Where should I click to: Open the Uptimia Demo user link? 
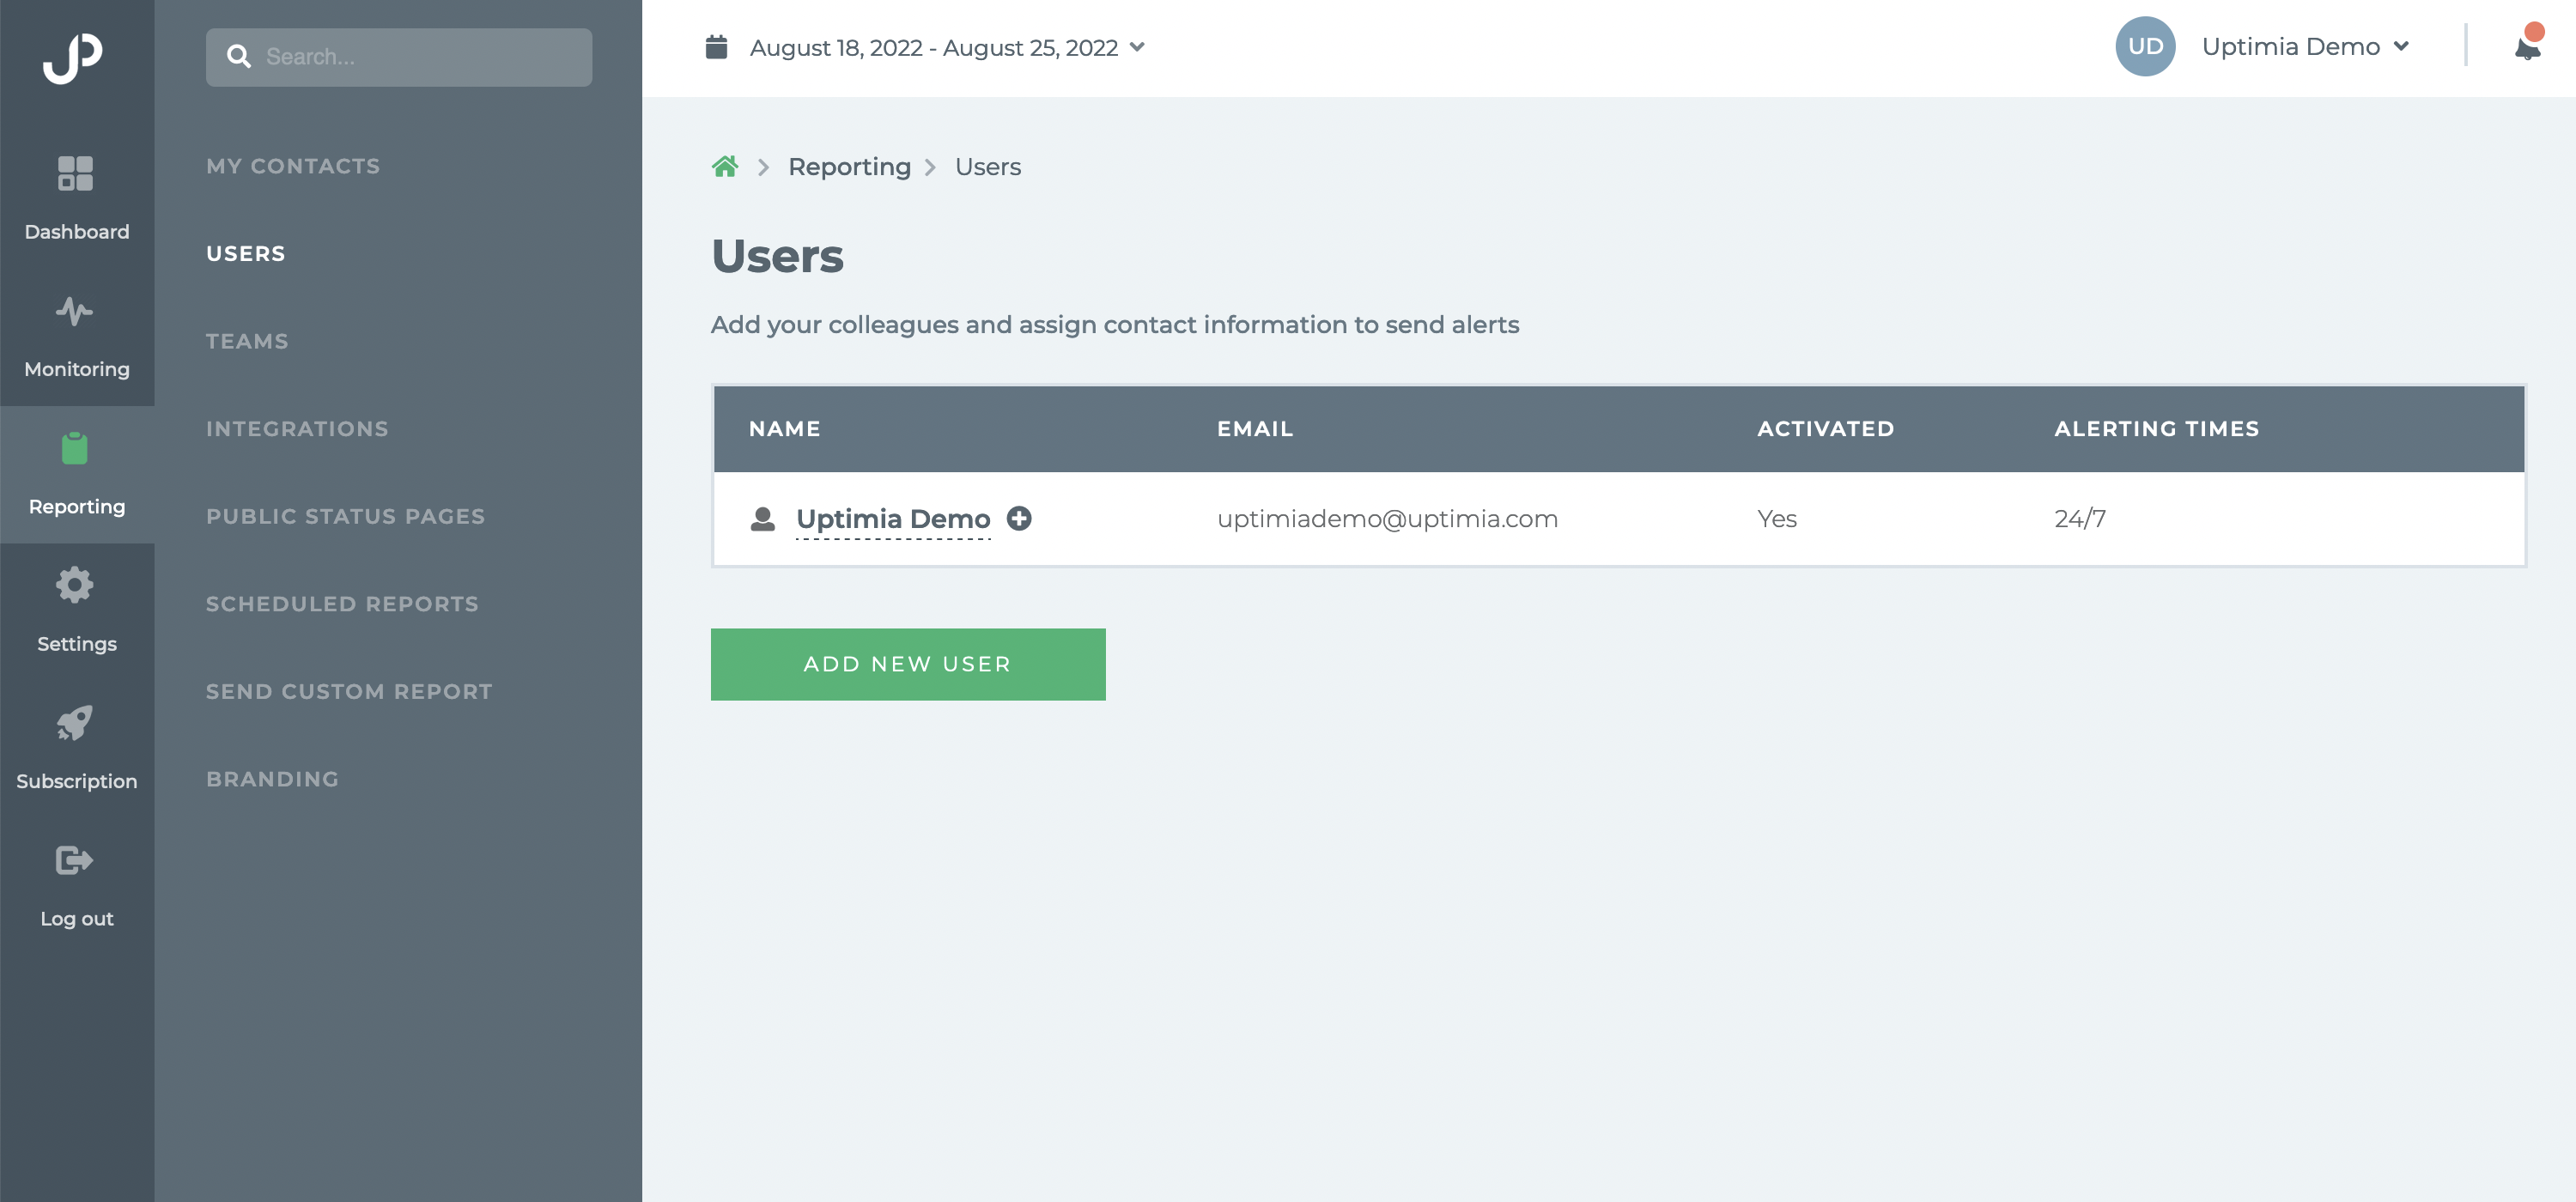coord(893,519)
